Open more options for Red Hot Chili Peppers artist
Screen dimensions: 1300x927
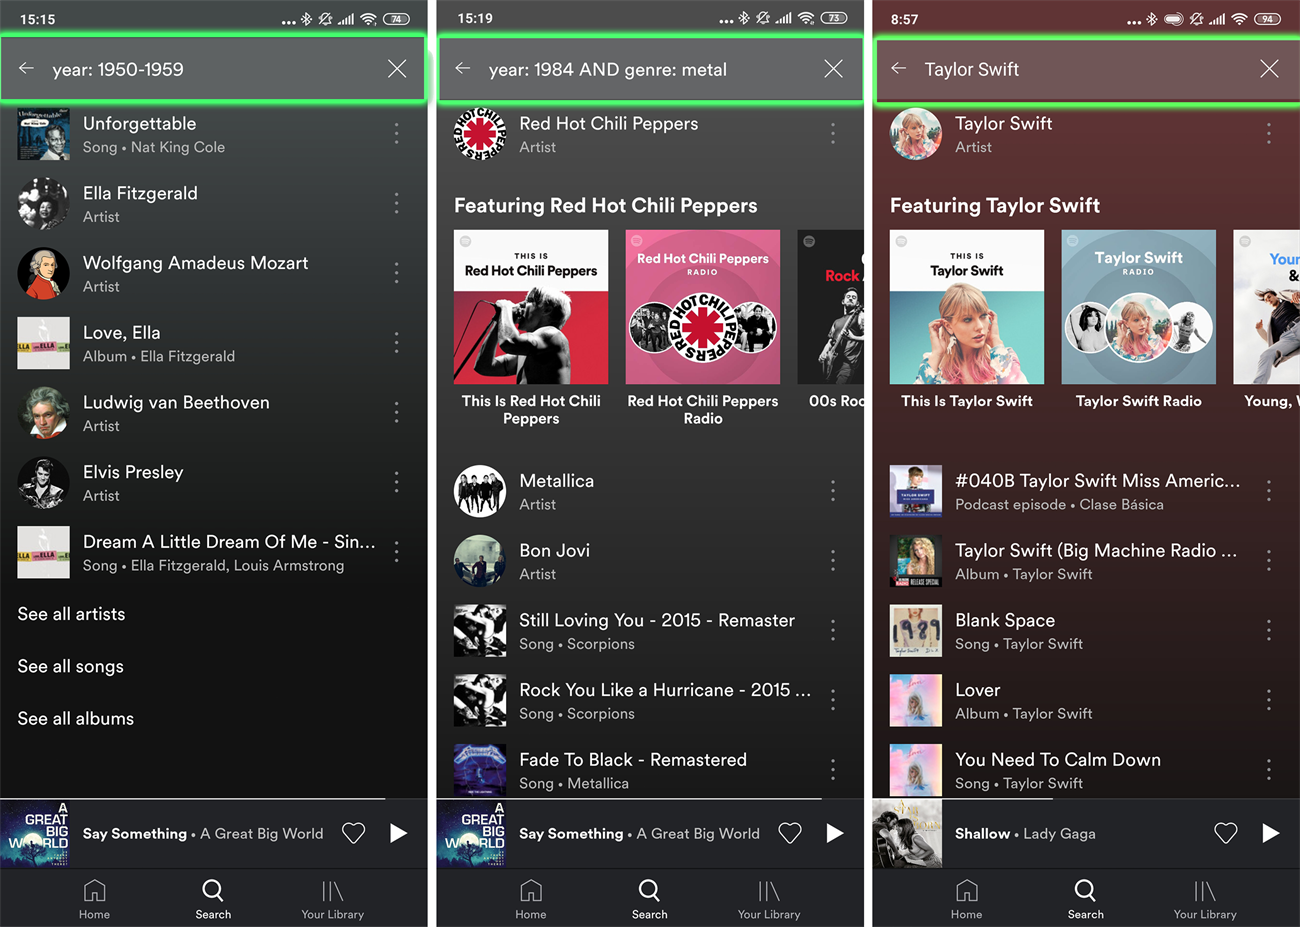tap(833, 134)
